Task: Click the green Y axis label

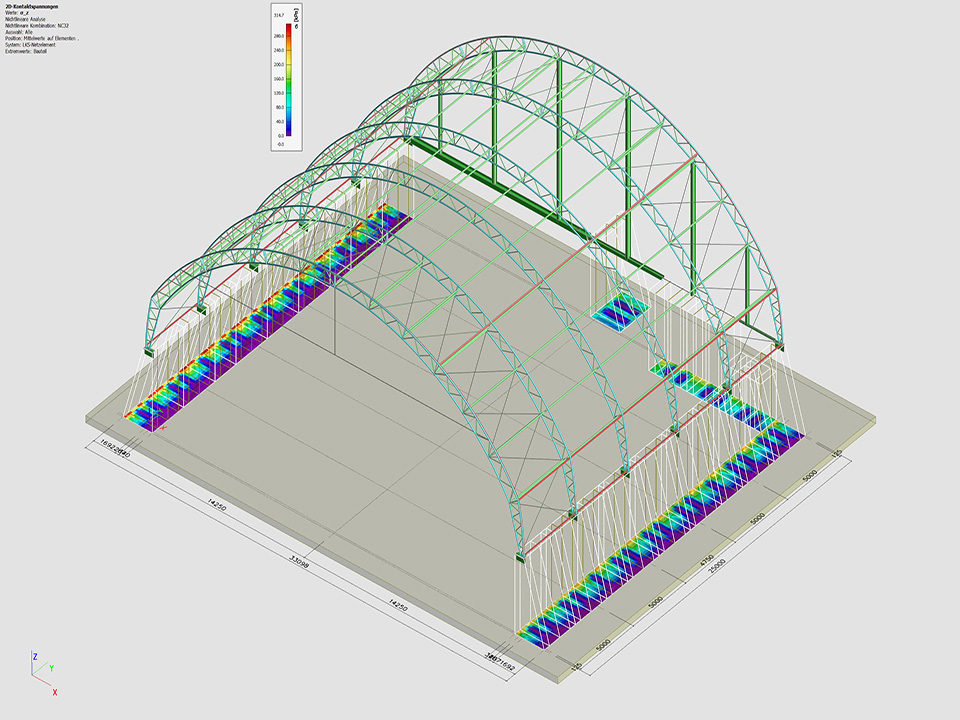Action: tap(51, 668)
